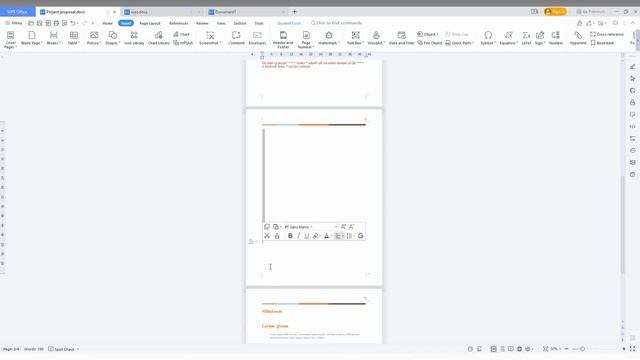Viewport: 640px width, 360px height.
Task: Add a Watermark
Action: tap(329, 38)
